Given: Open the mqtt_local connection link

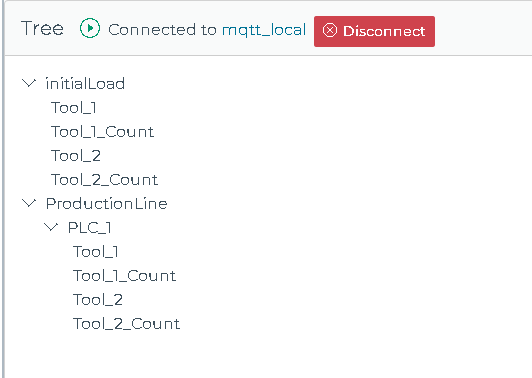Looking at the screenshot, I should [x=264, y=30].
